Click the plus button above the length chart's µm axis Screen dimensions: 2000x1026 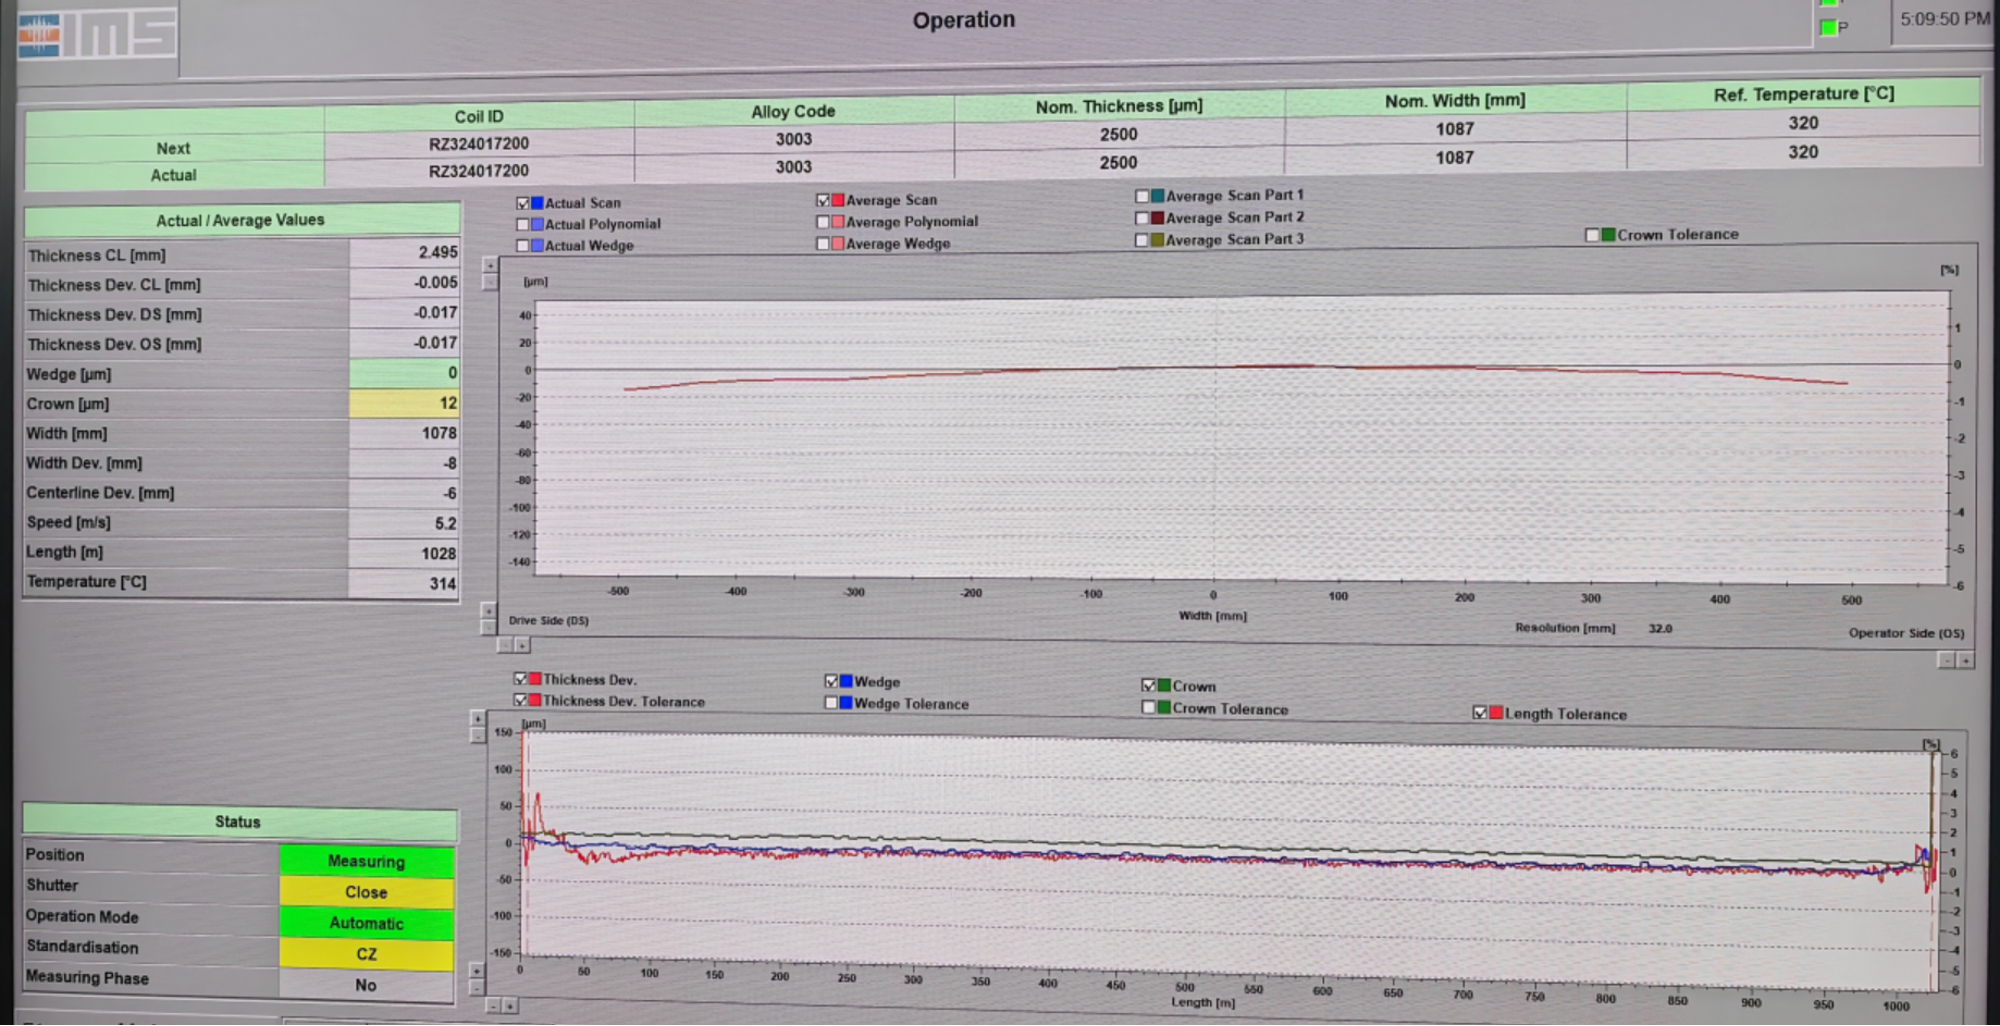(x=478, y=718)
